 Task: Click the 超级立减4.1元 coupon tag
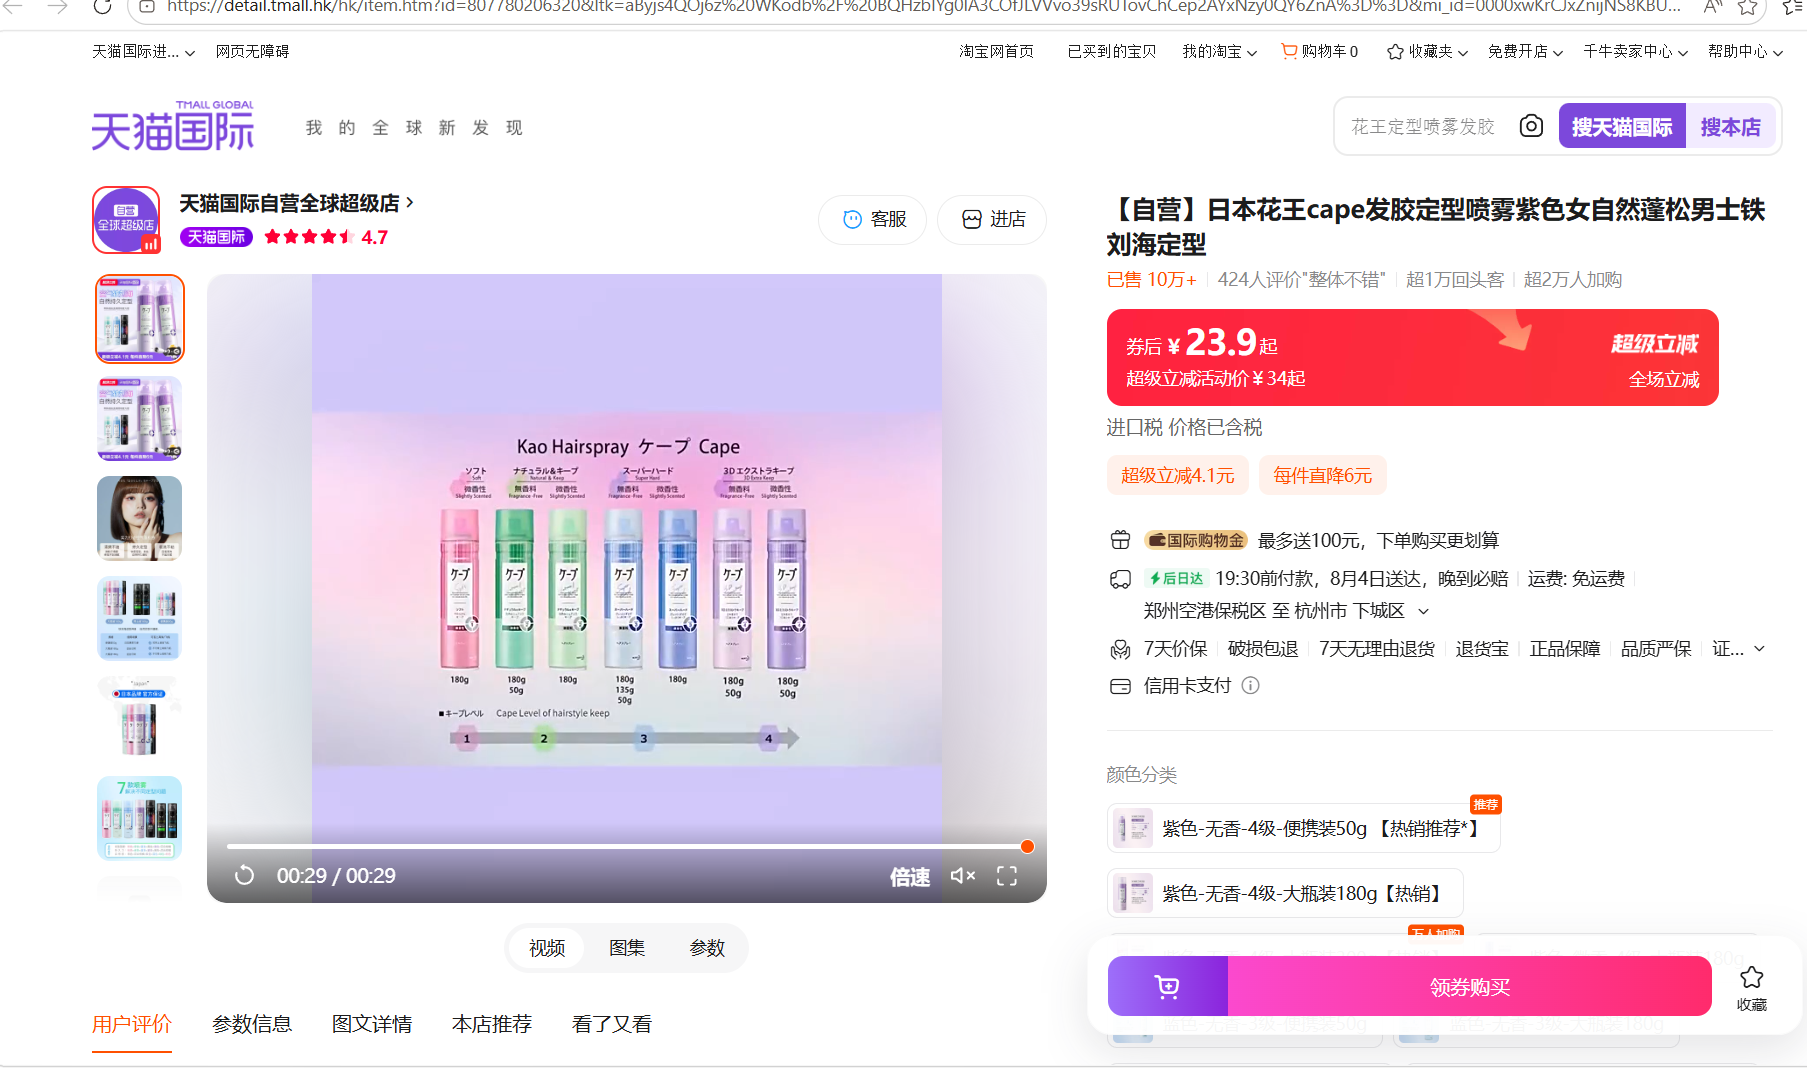point(1177,475)
